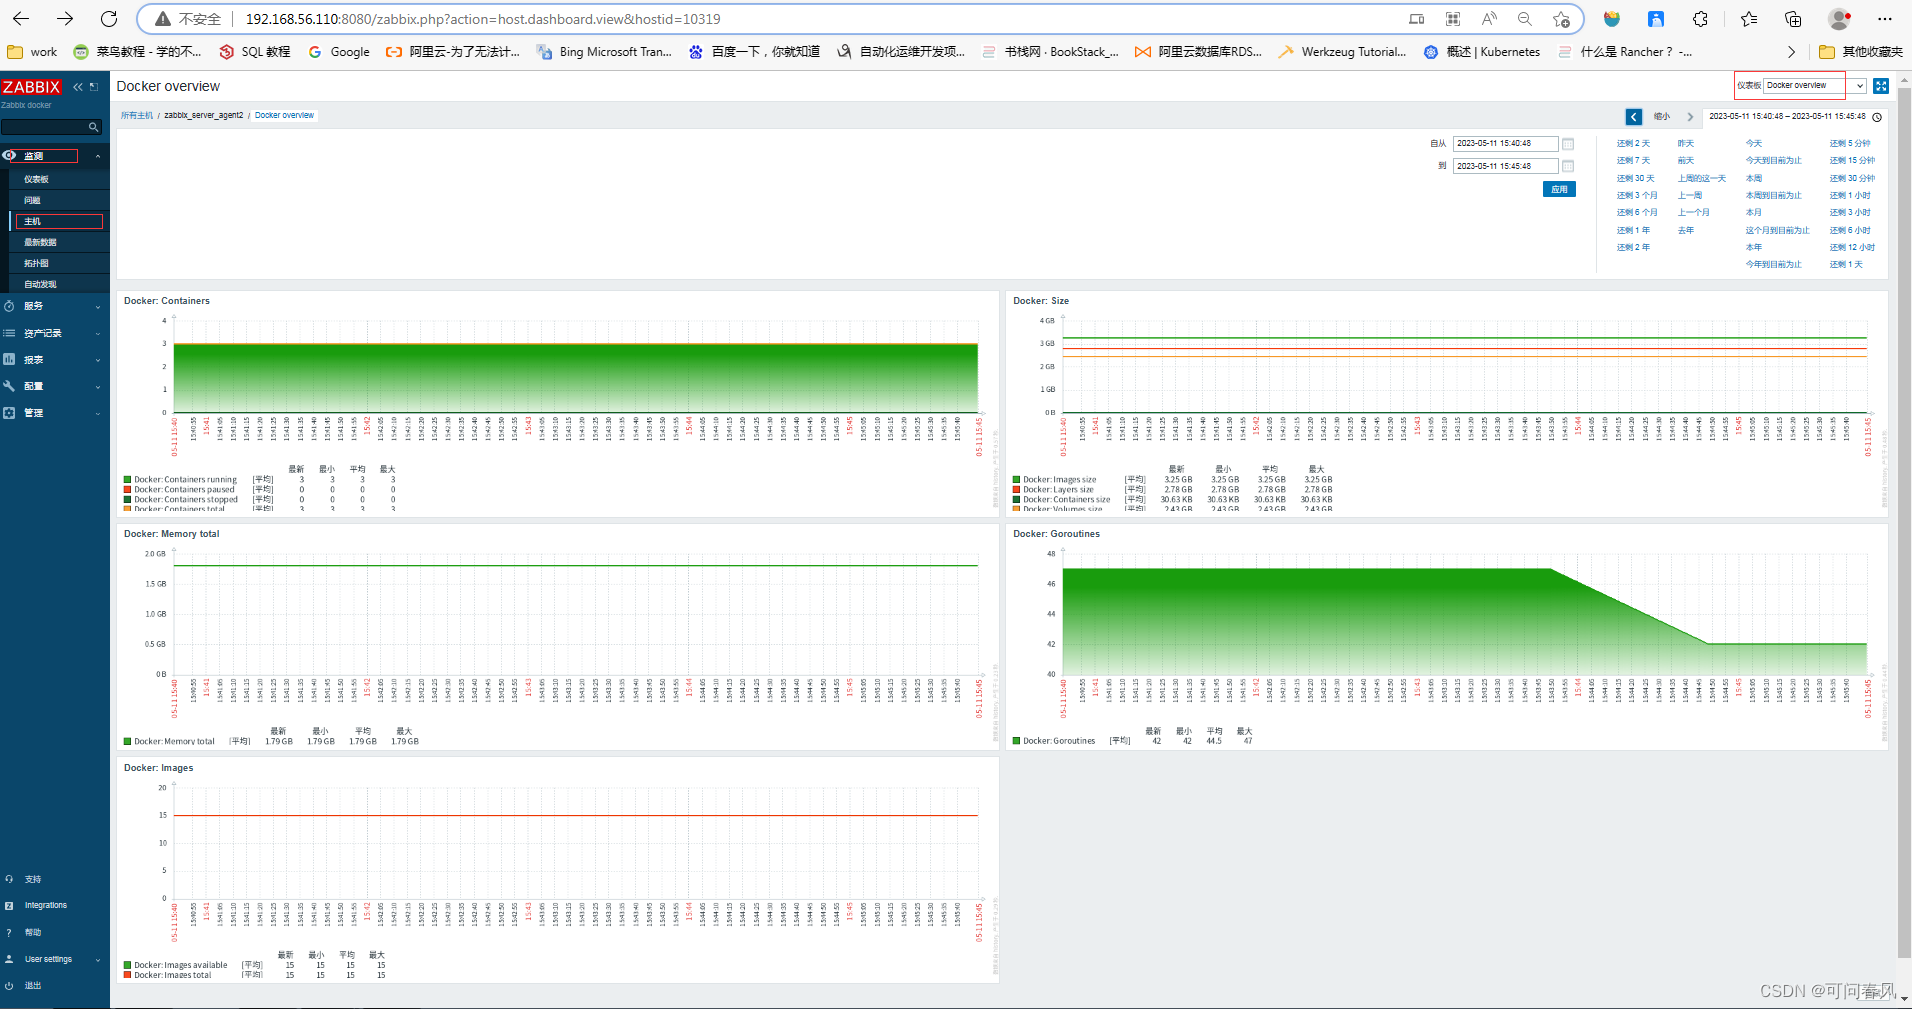Click the 自从 date input field
Viewport: 1912px width, 1009px height.
pyautogui.click(x=1505, y=143)
